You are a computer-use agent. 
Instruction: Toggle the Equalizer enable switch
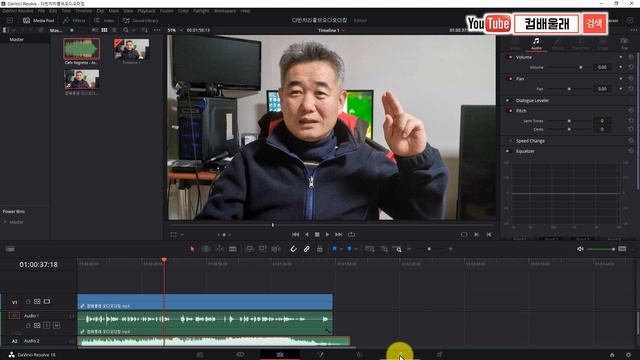point(508,151)
